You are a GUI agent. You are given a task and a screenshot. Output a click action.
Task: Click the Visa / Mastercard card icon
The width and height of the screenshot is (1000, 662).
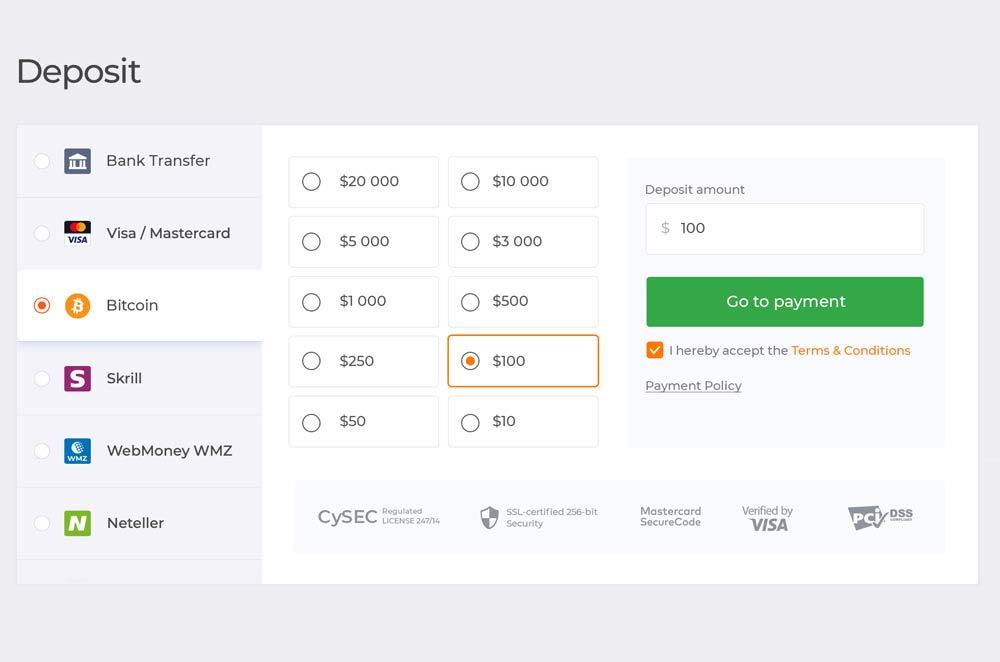pos(77,232)
